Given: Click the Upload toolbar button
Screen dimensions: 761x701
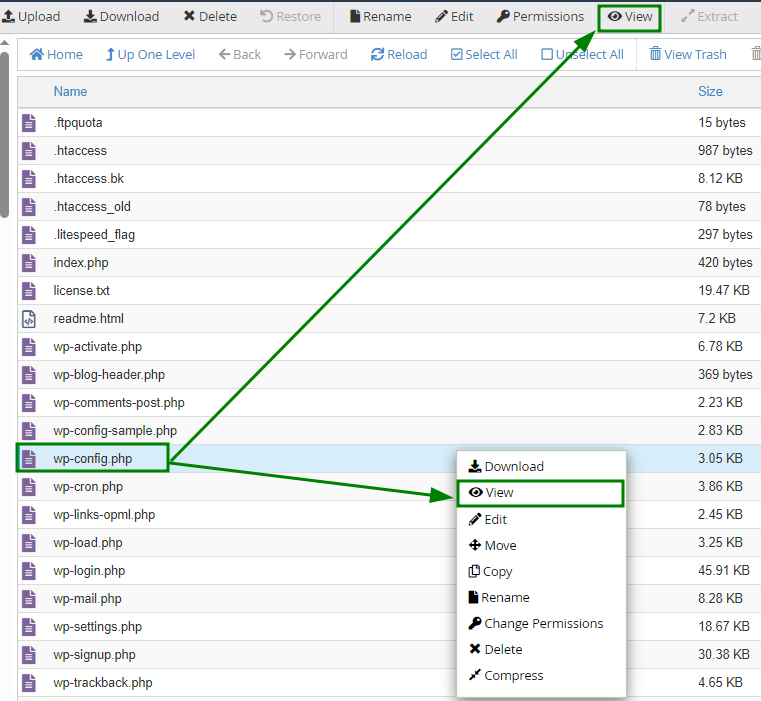Looking at the screenshot, I should click(x=31, y=16).
